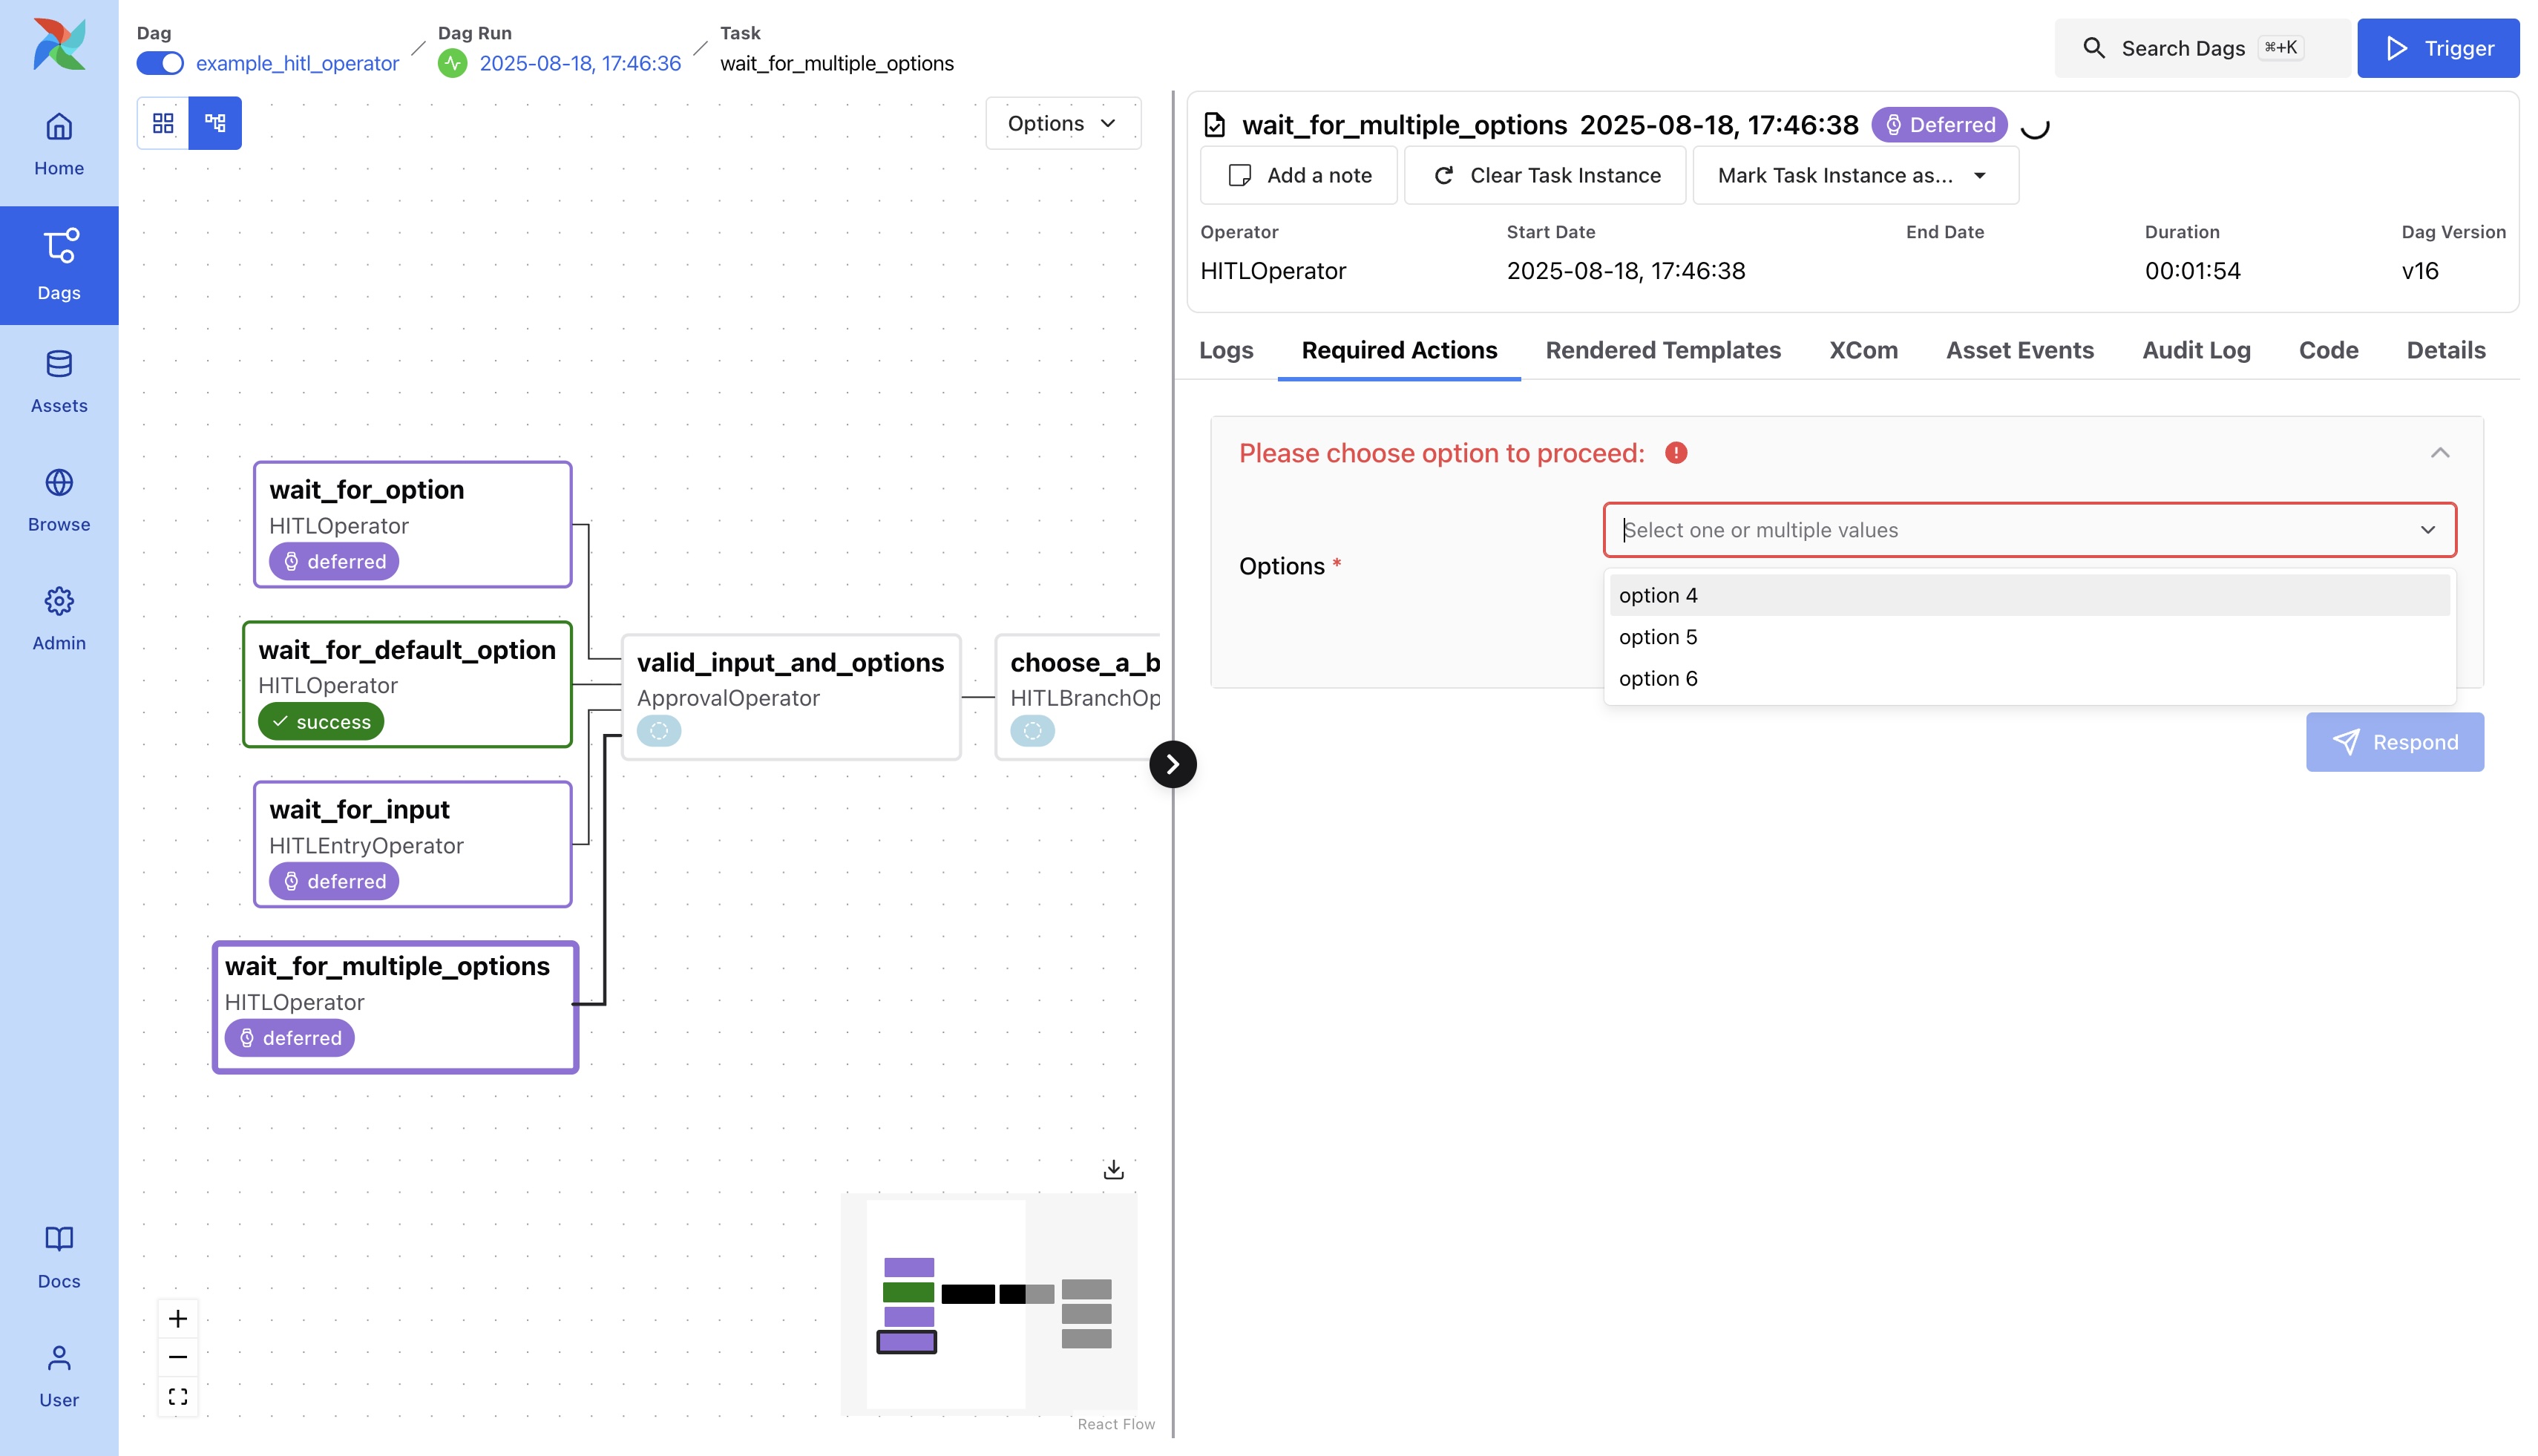The image size is (2538, 1456).
Task: Open the Dags section in sidebar
Action: click(59, 265)
